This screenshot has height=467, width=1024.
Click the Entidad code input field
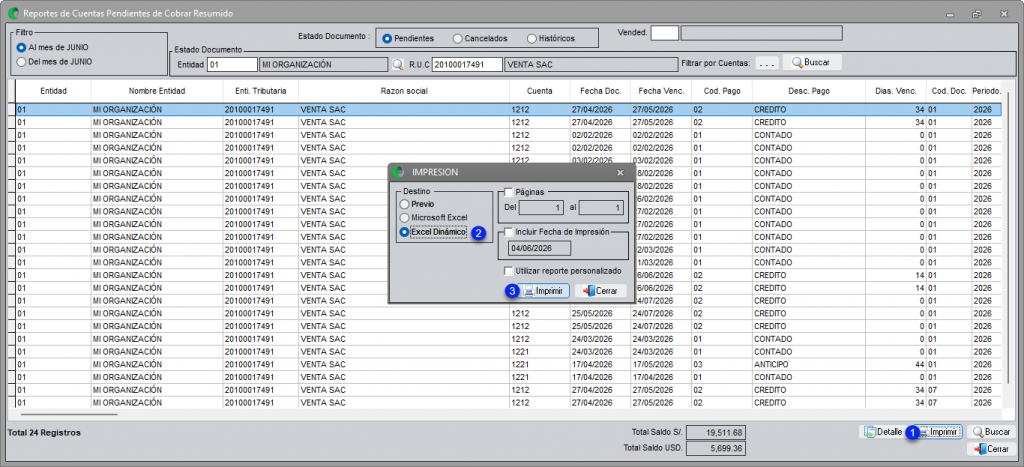click(x=232, y=65)
